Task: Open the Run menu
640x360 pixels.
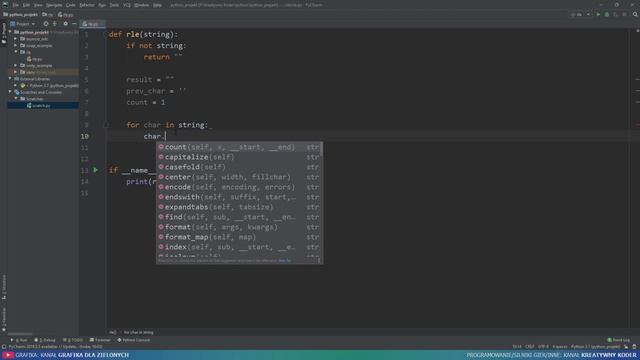Action: tap(102, 5)
